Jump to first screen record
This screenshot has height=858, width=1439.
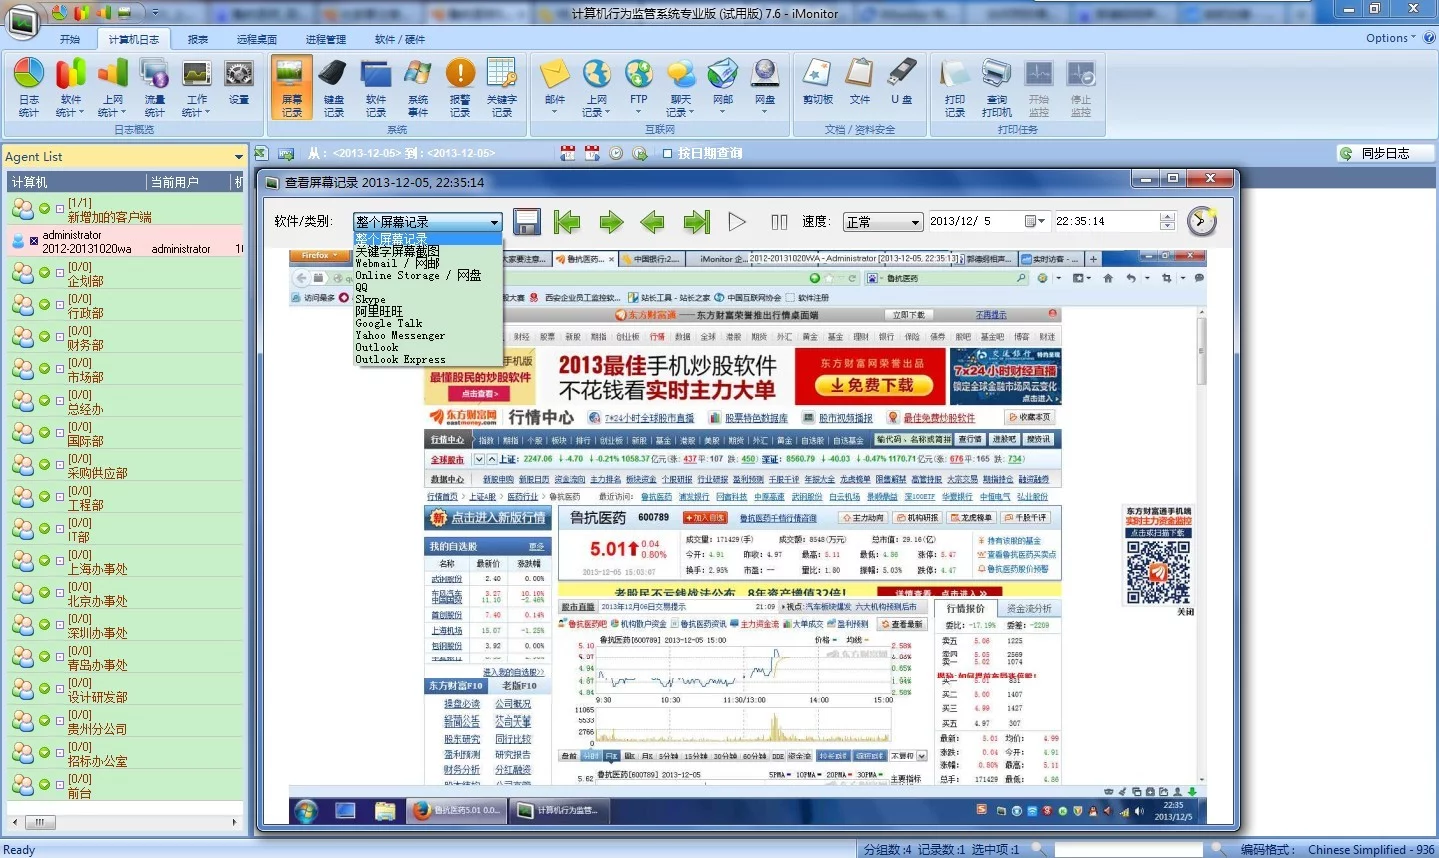pyautogui.click(x=567, y=222)
